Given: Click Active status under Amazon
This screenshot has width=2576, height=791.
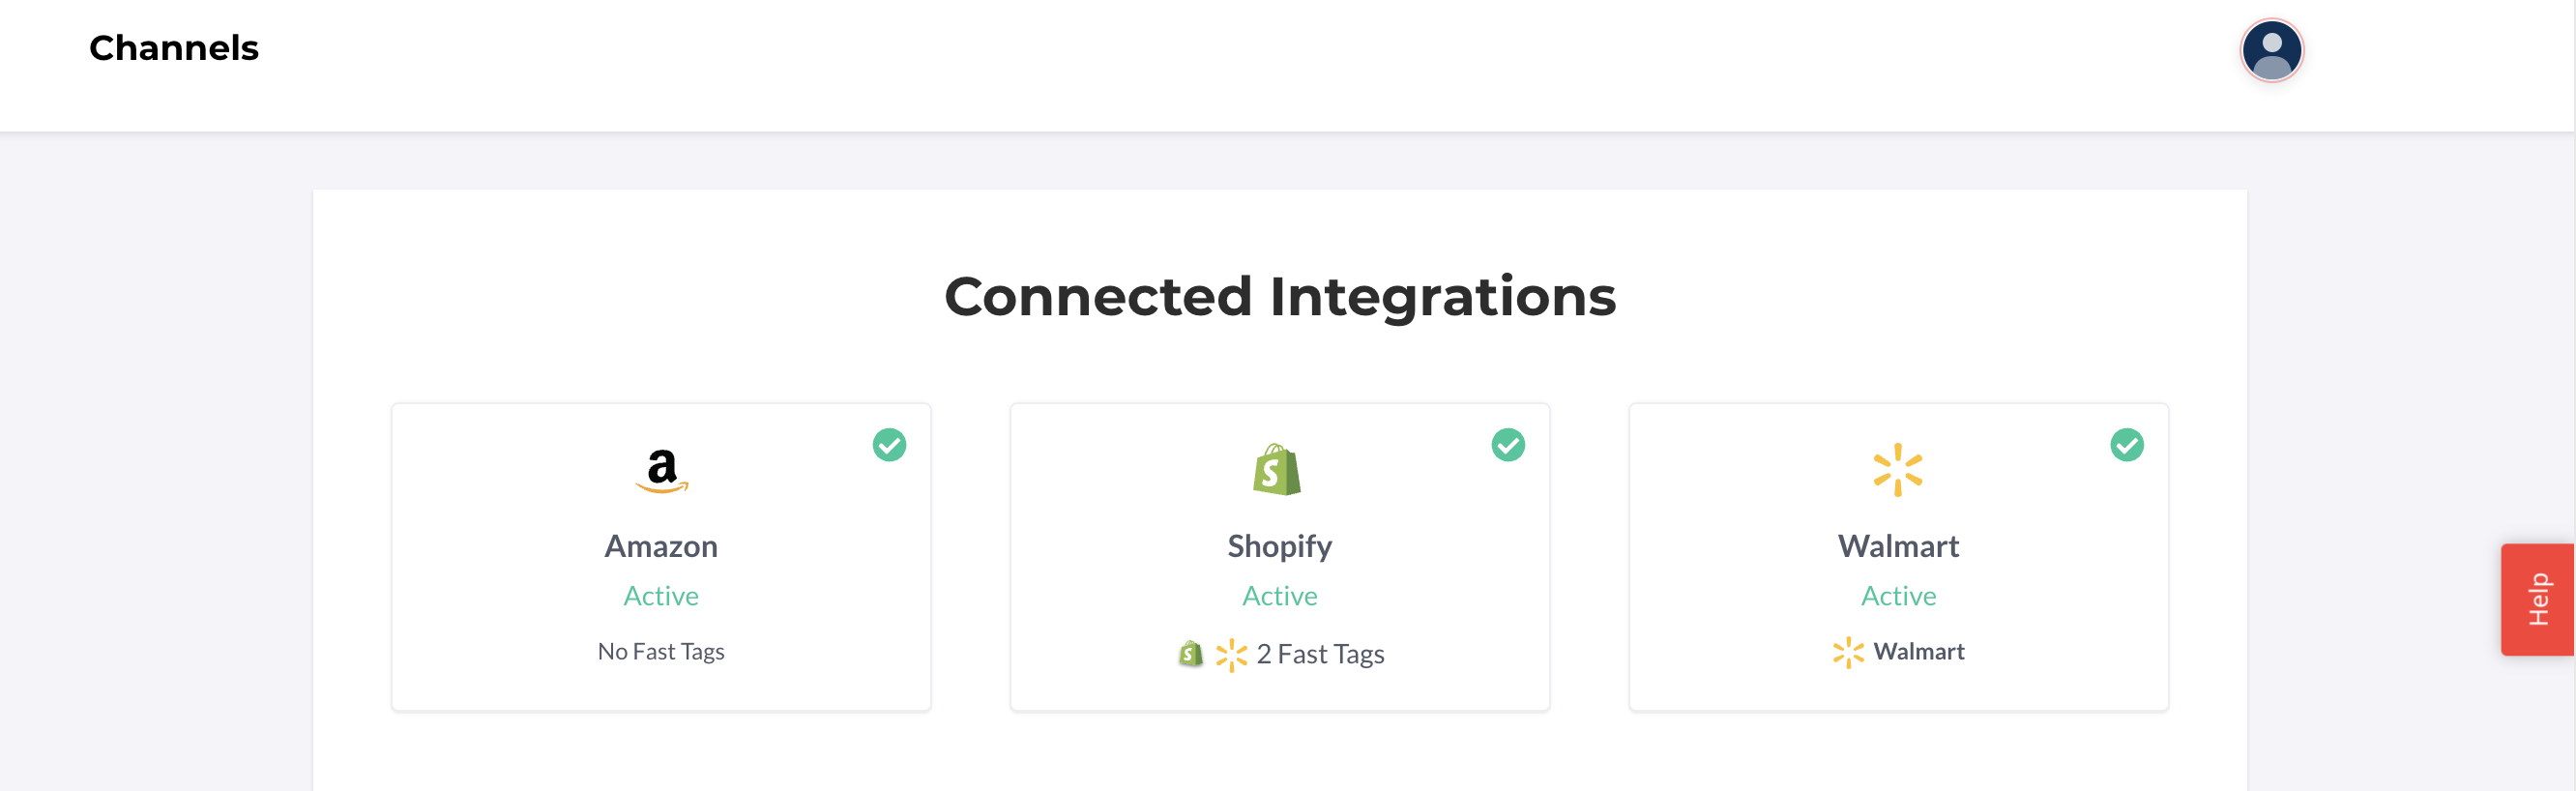Looking at the screenshot, I should click(661, 596).
